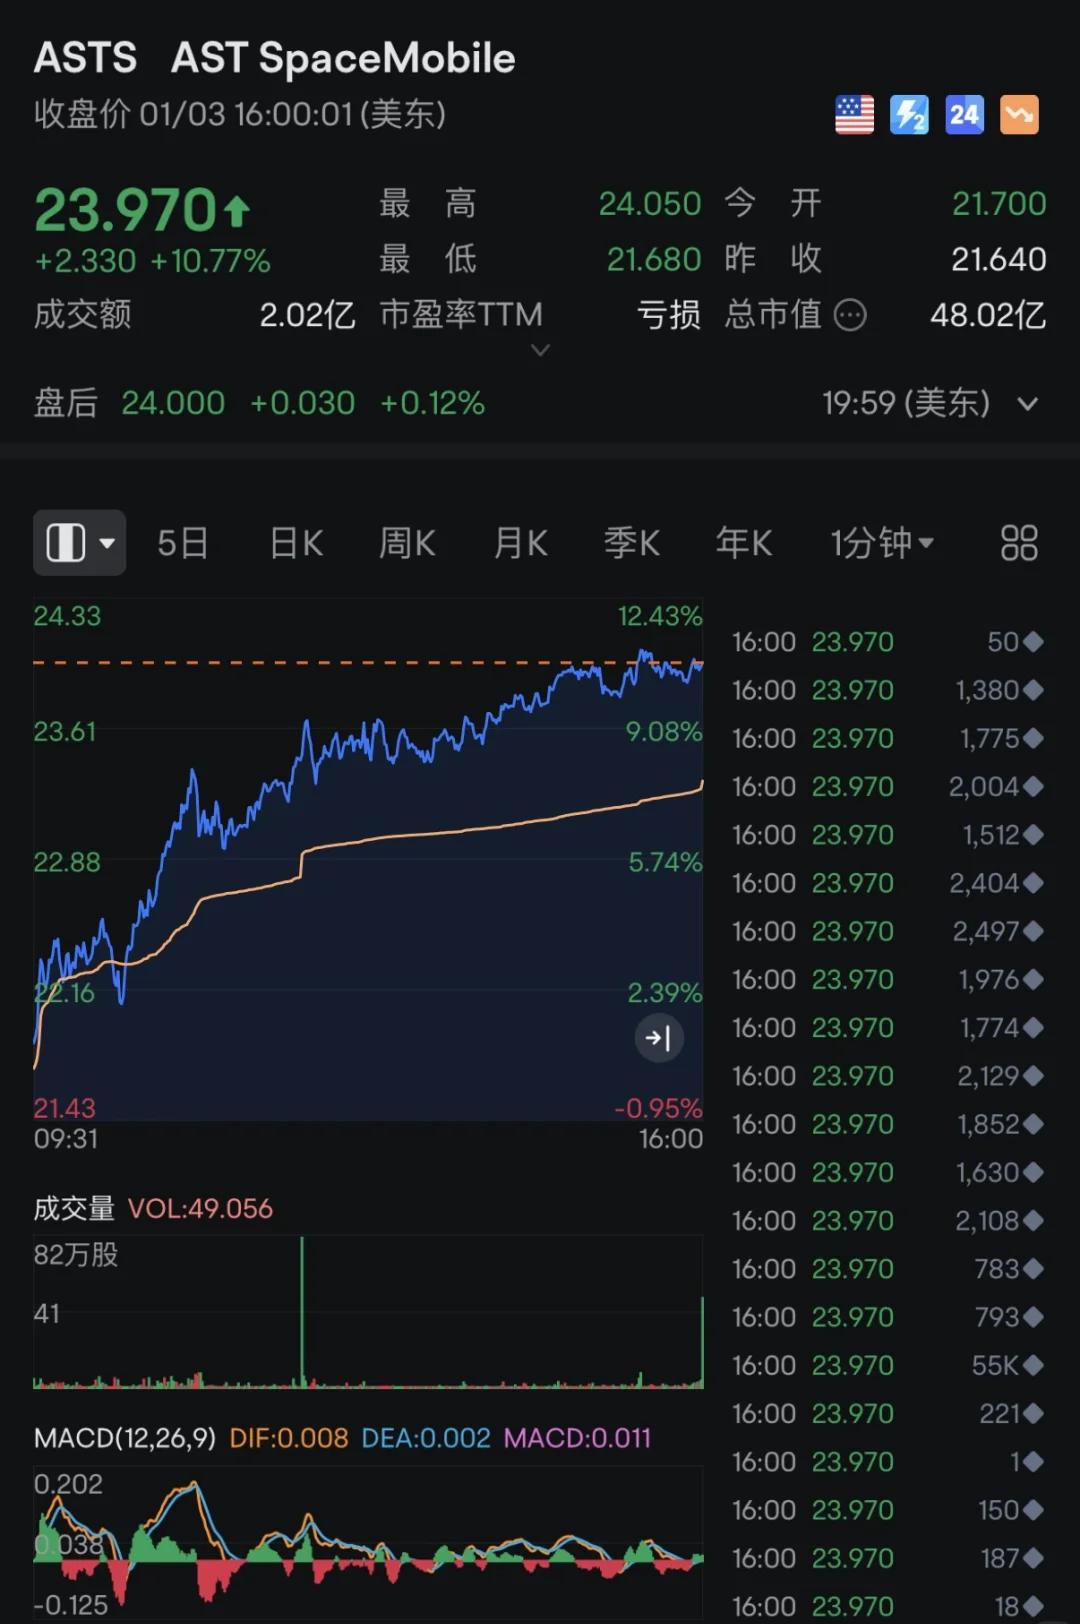Tap the VOL:49.056 volume reading
The image size is (1080, 1624).
click(200, 1209)
